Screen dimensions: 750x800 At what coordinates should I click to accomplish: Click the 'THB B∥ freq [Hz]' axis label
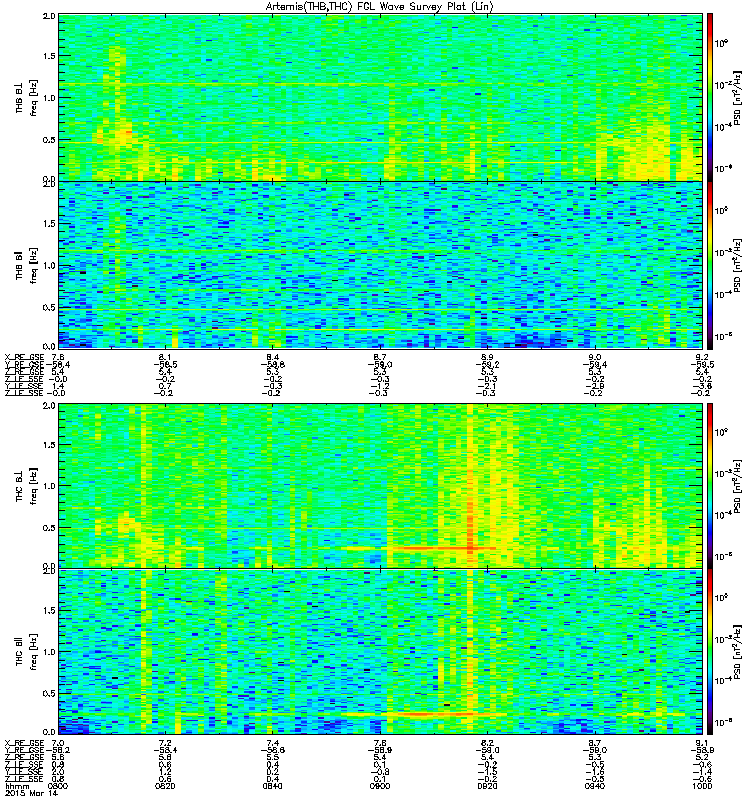26,265
